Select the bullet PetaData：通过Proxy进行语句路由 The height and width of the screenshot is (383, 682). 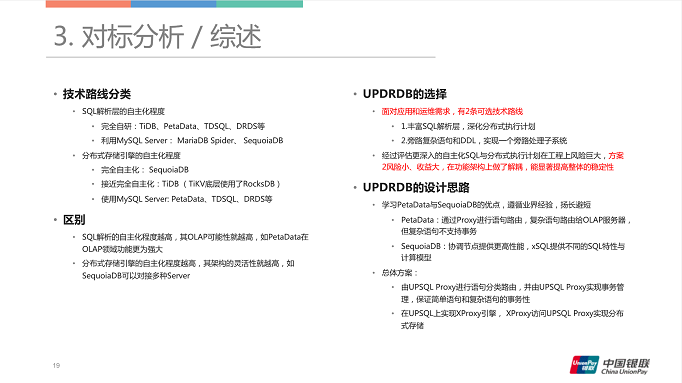516,226
